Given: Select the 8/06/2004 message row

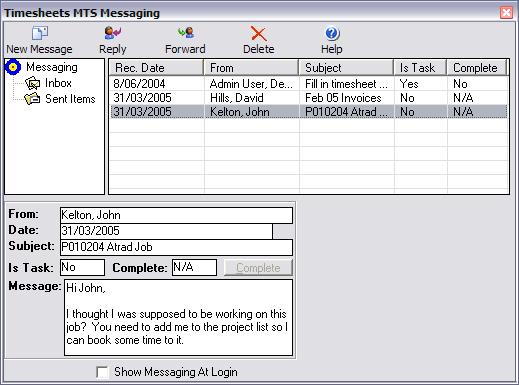Looking at the screenshot, I should pyautogui.click(x=309, y=84).
